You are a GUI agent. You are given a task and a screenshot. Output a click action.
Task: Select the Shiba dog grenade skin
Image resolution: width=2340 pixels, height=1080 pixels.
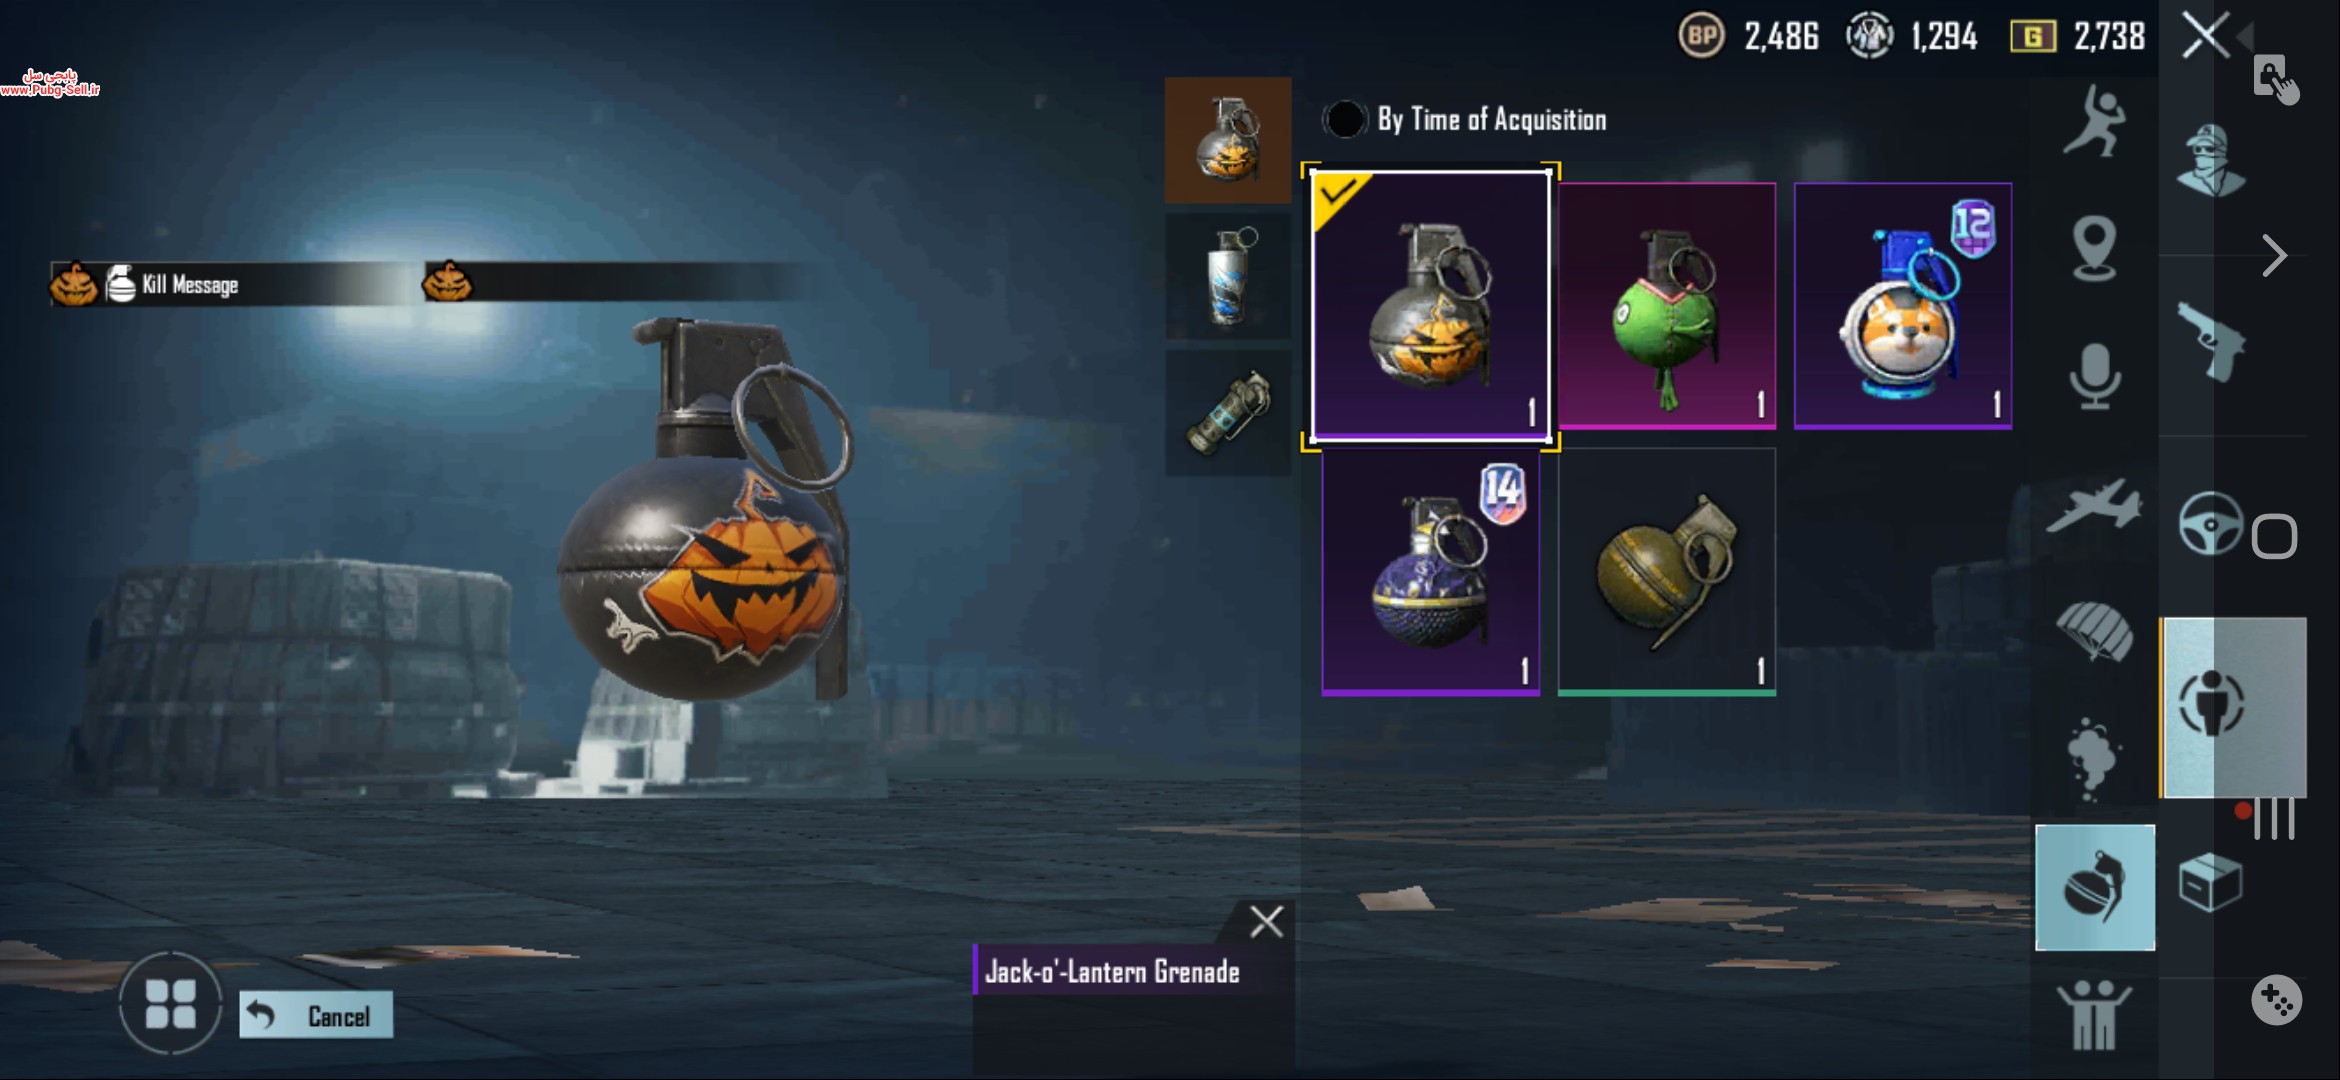tap(1902, 306)
